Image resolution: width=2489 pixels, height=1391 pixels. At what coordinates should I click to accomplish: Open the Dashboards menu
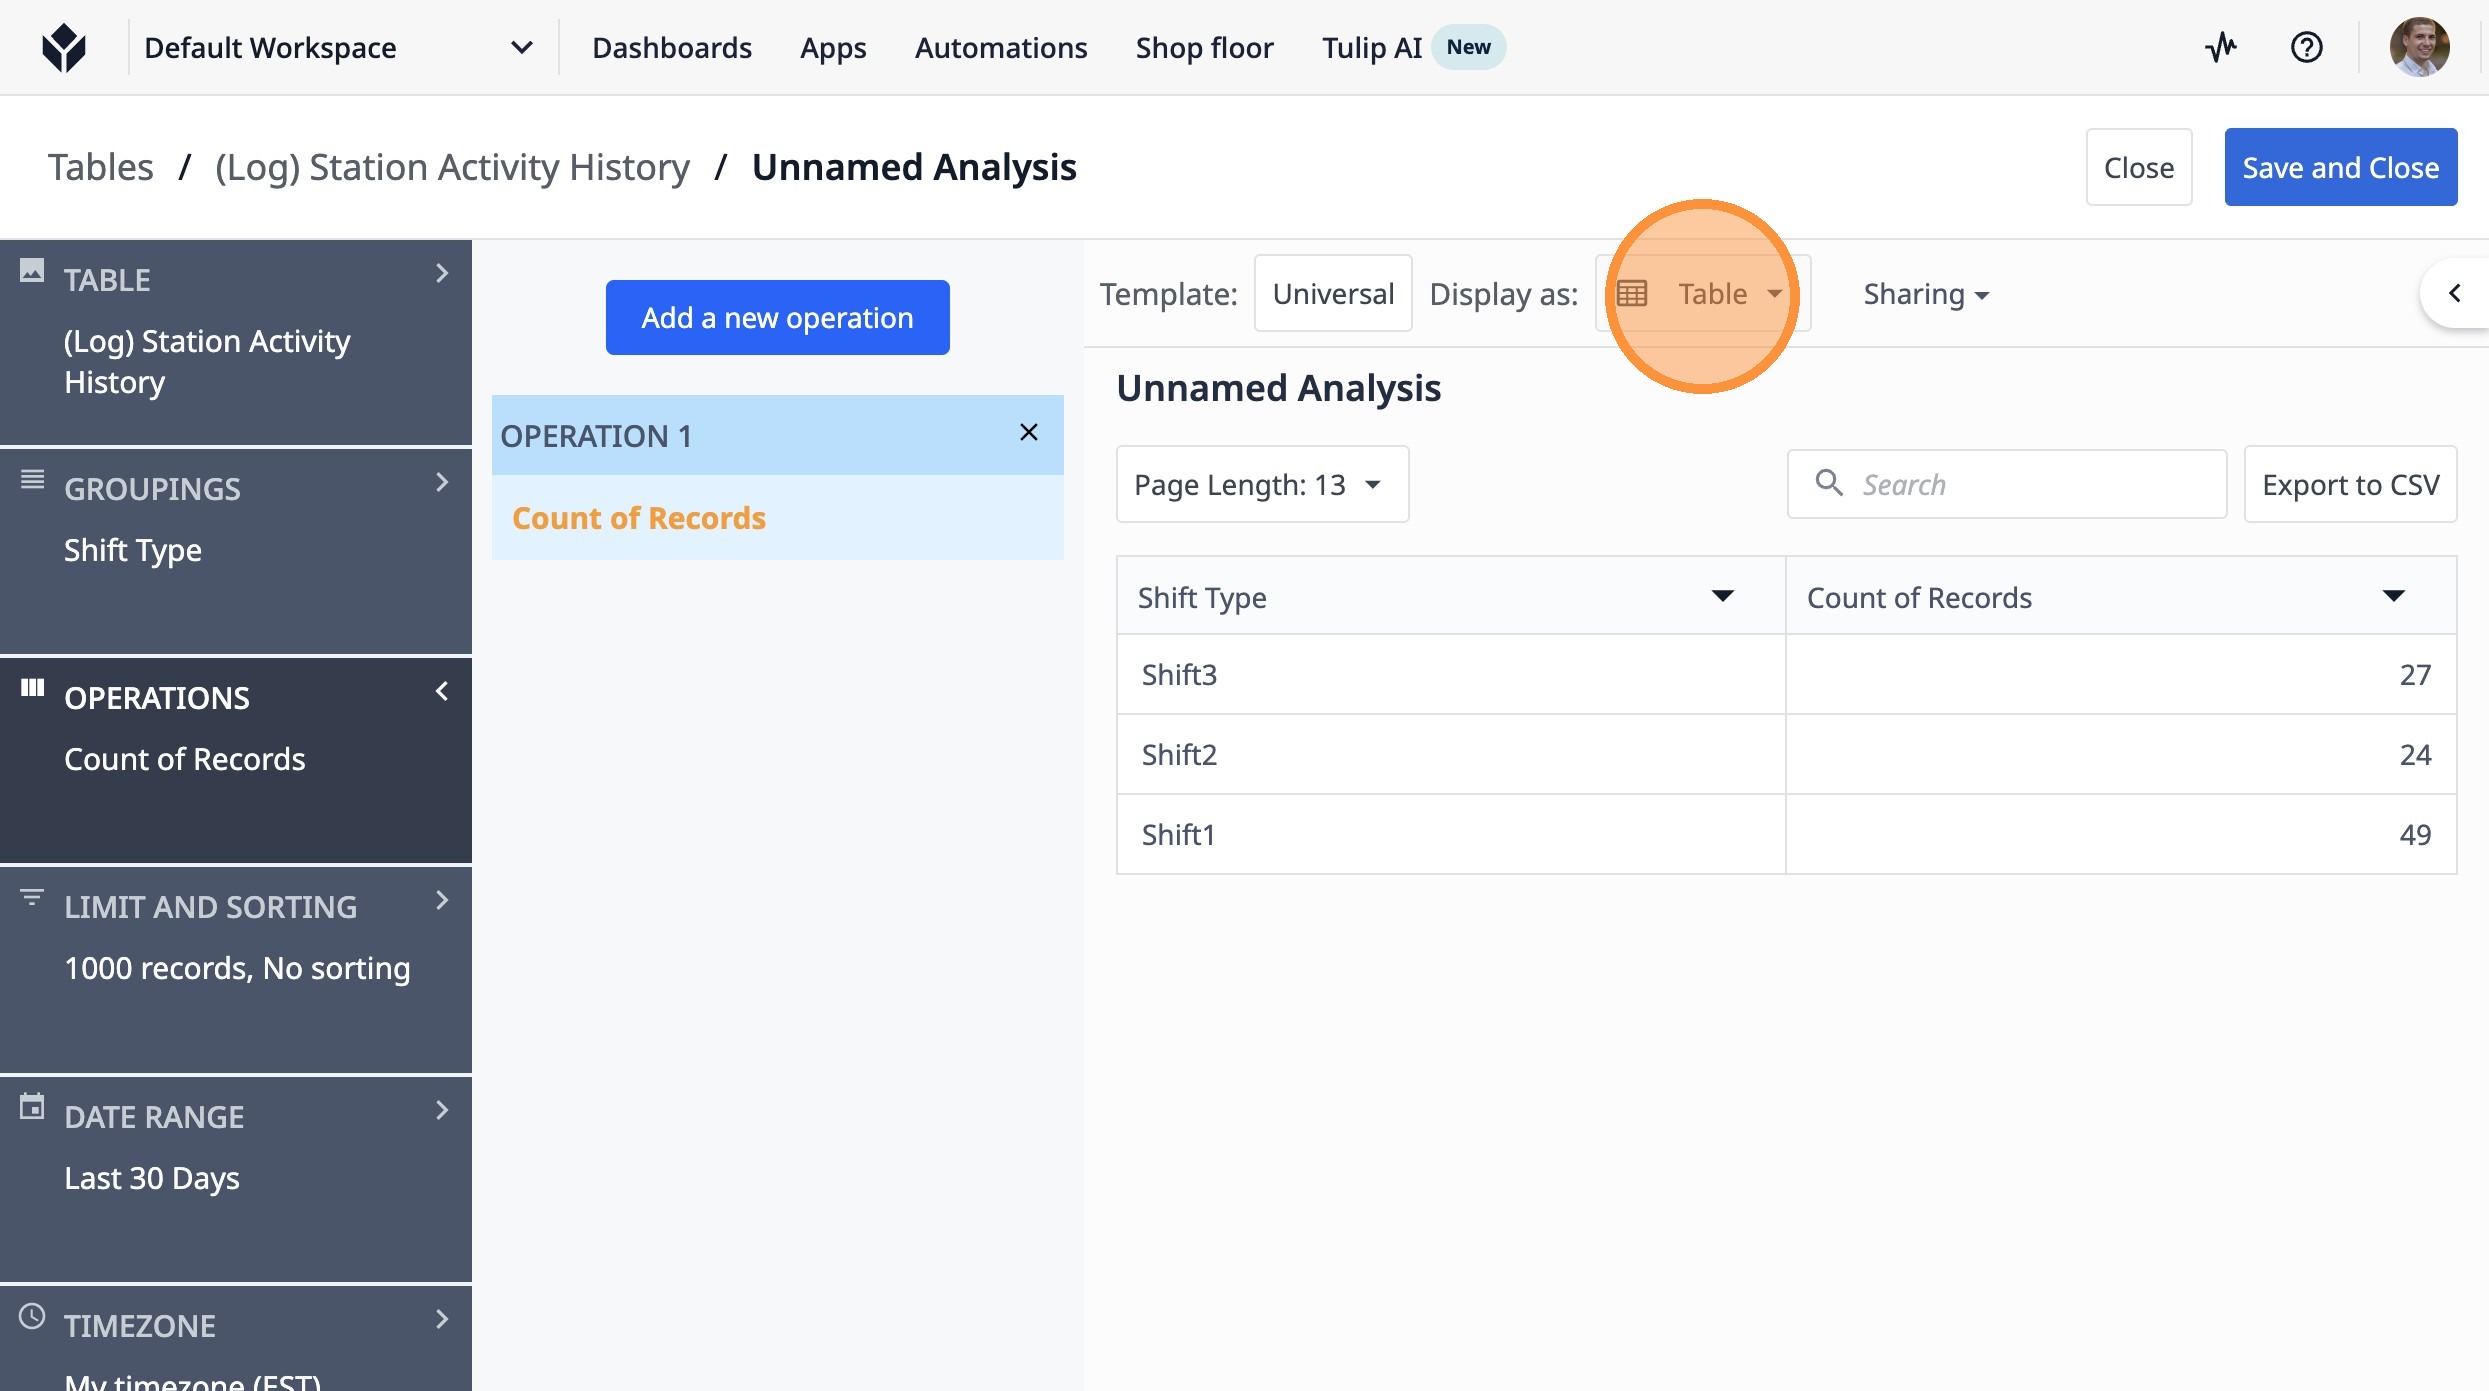click(x=671, y=47)
